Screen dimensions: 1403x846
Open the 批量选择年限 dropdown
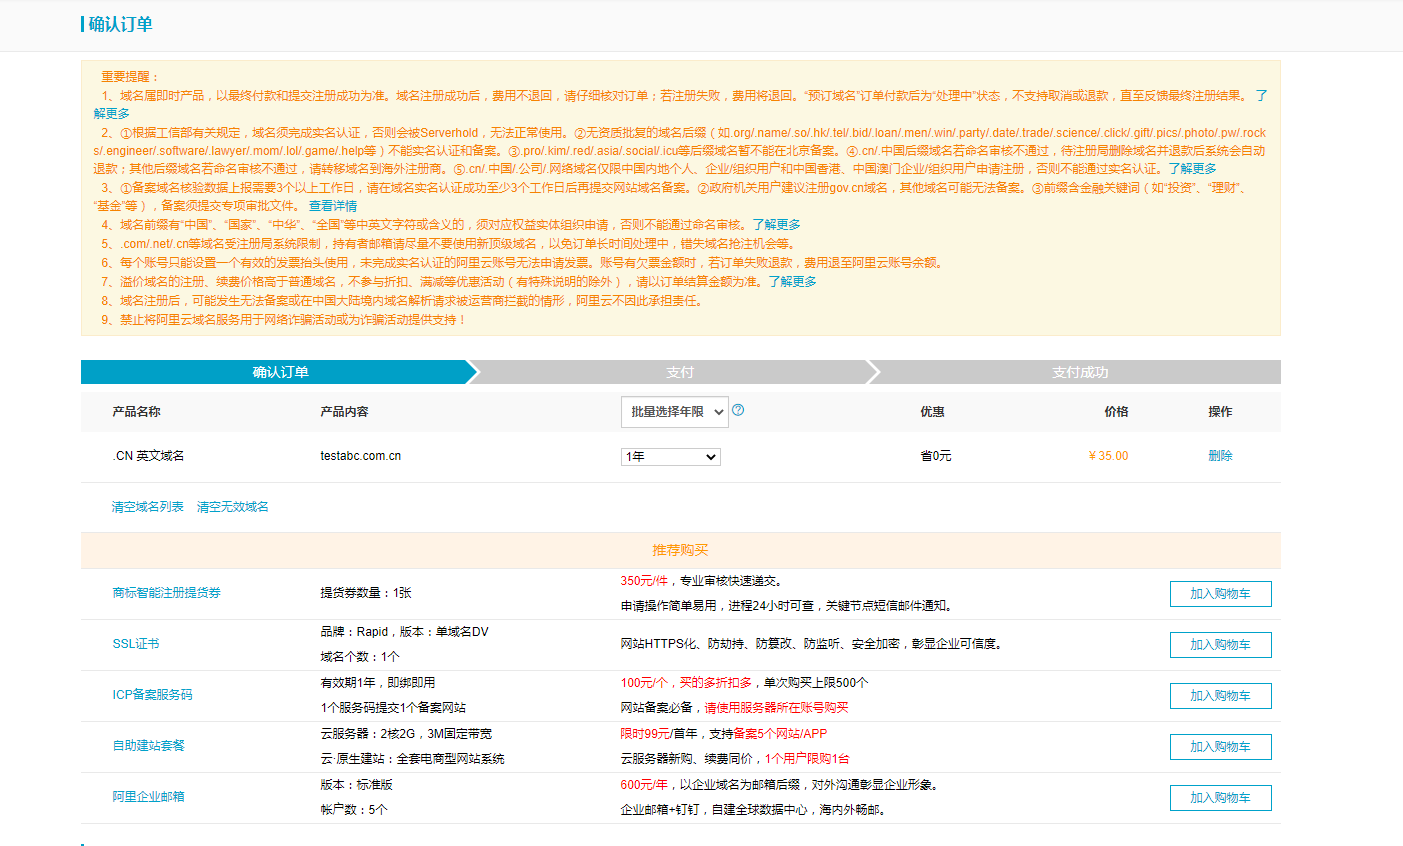tap(675, 412)
